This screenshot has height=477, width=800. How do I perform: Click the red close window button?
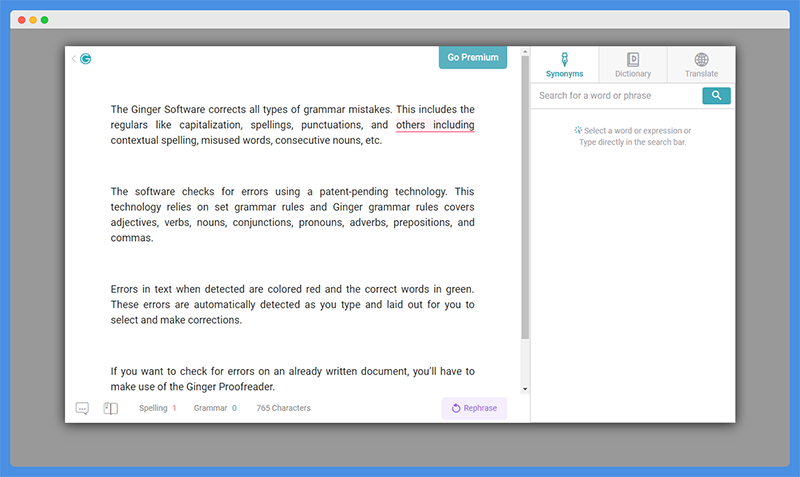coord(21,20)
